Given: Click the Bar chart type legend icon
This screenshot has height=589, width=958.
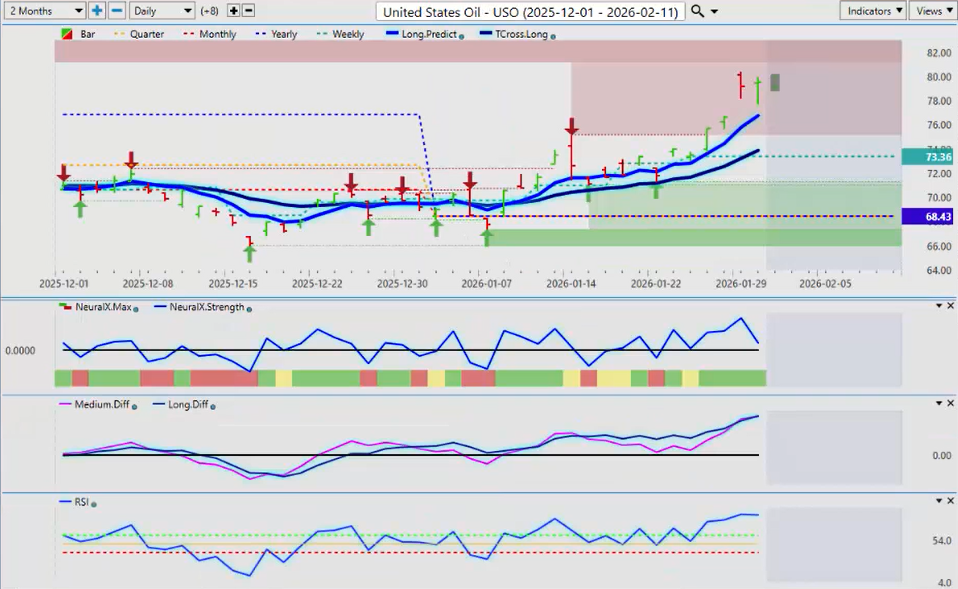Looking at the screenshot, I should [67, 34].
